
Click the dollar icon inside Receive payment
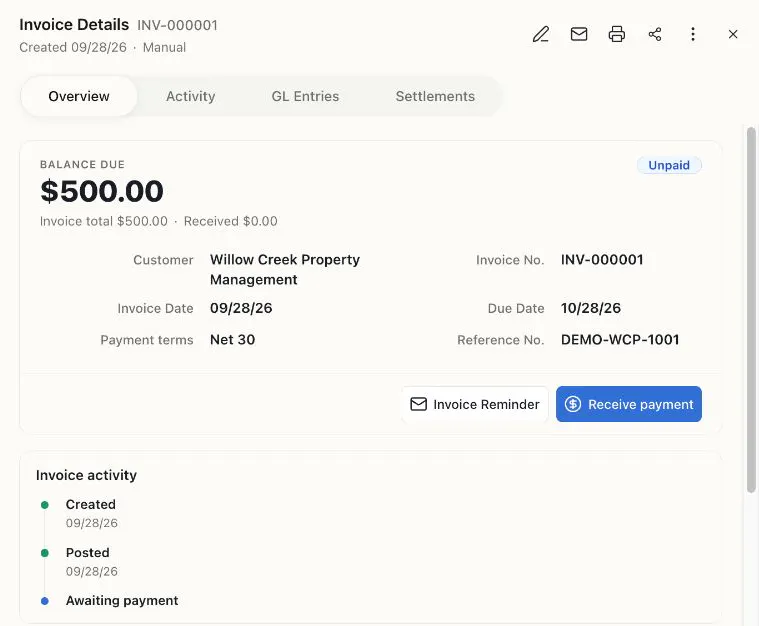coord(573,404)
